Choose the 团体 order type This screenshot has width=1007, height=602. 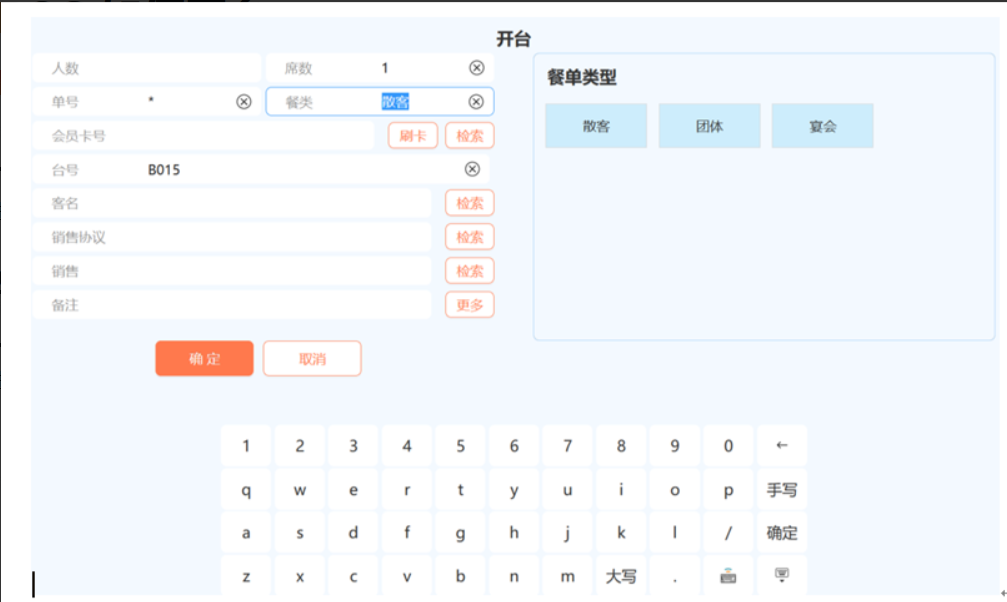point(709,126)
